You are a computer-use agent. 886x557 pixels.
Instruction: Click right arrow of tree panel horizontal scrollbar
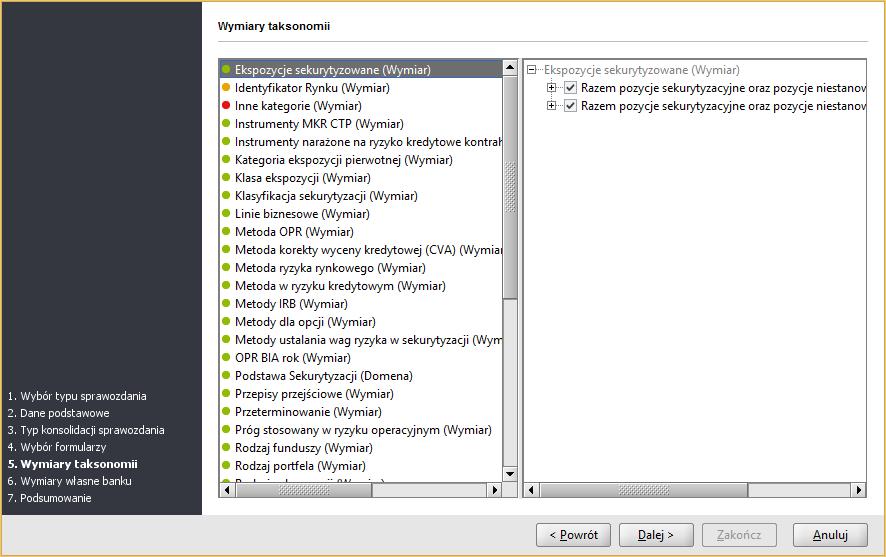pos(858,490)
